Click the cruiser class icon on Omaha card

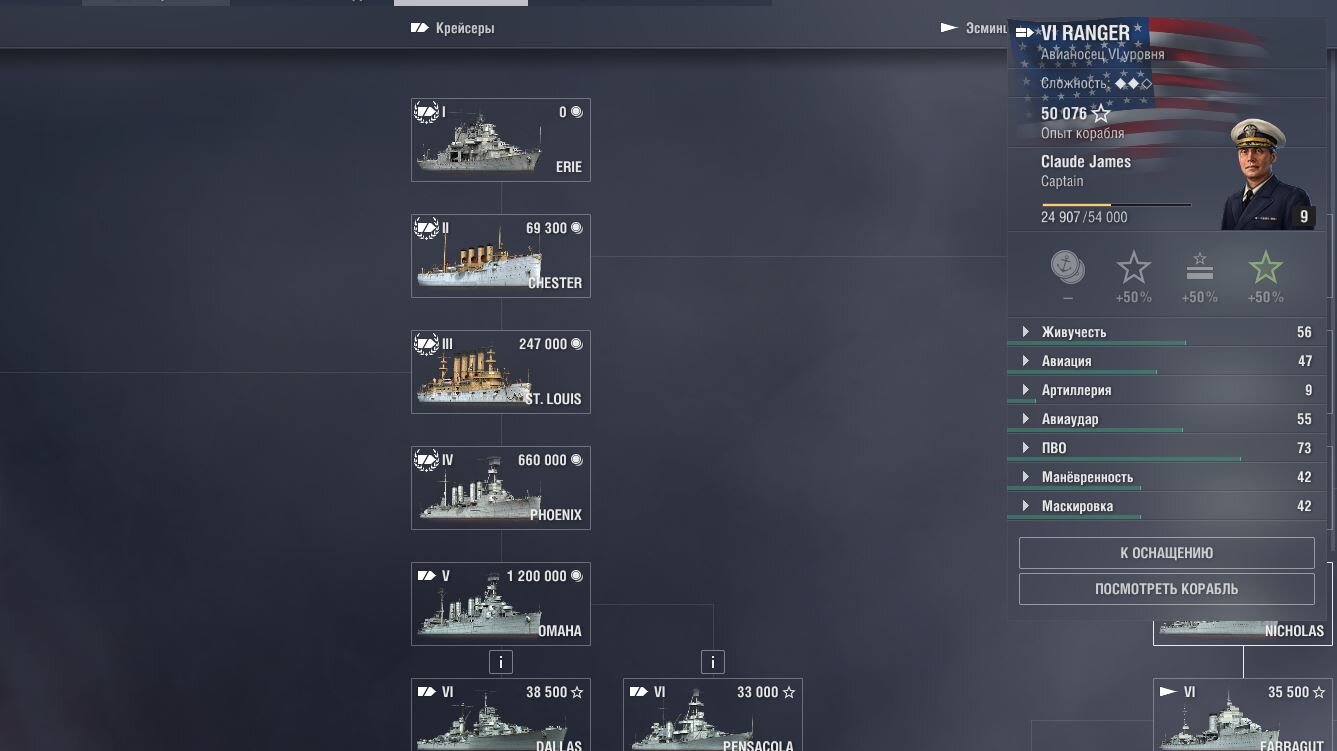pos(427,576)
